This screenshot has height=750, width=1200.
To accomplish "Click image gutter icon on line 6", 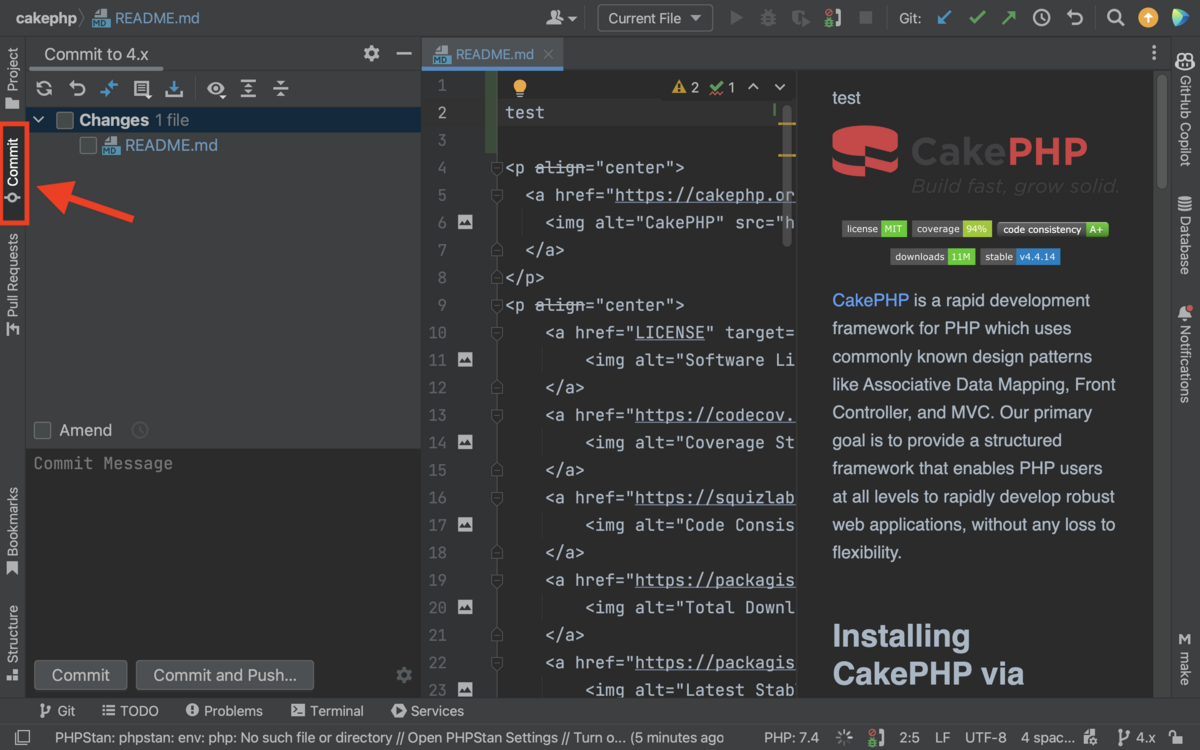I will (465, 222).
